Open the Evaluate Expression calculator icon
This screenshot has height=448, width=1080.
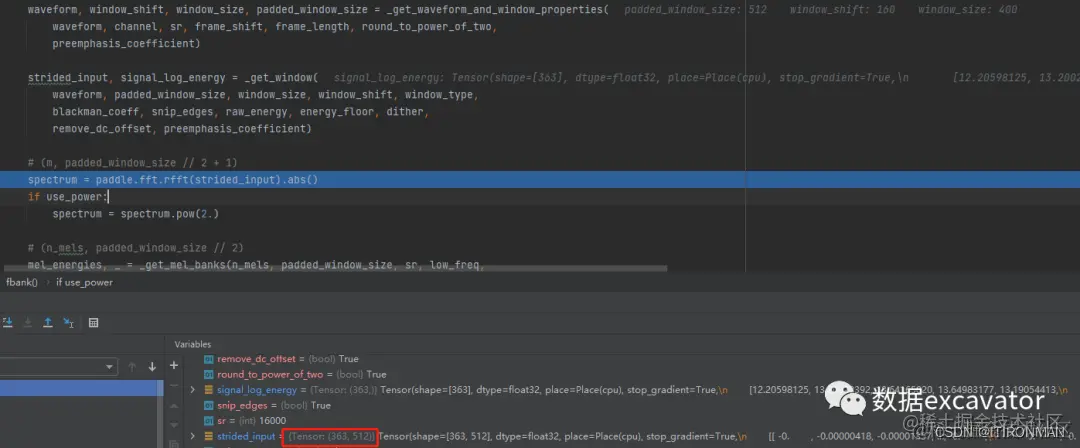[x=94, y=323]
